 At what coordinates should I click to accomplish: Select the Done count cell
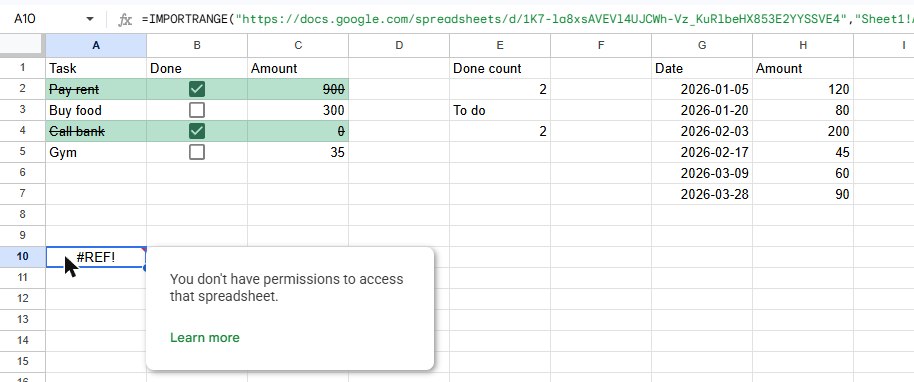coord(500,68)
